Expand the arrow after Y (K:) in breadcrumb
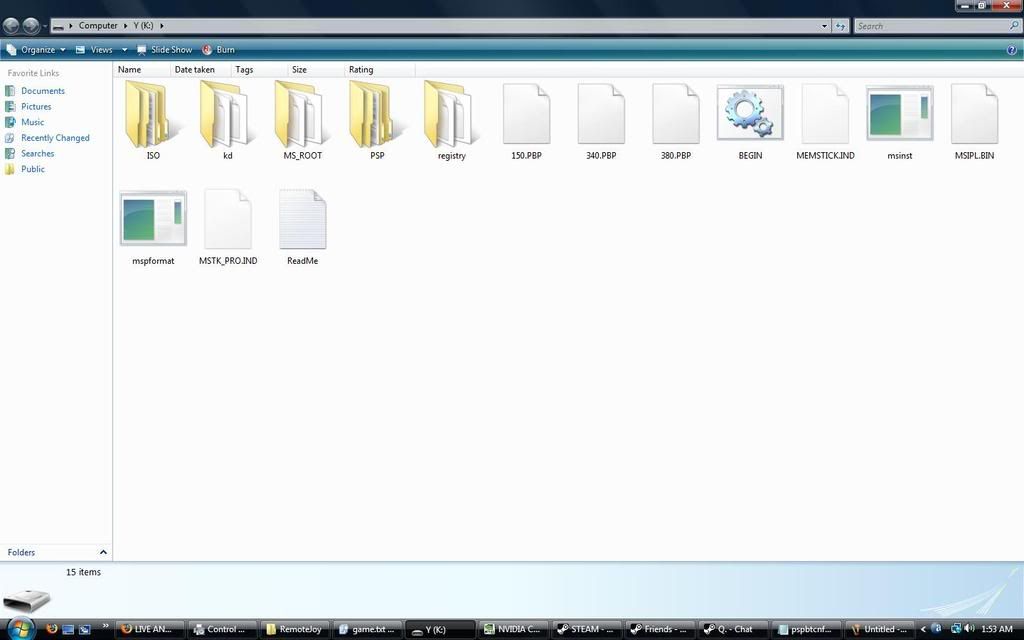The width and height of the screenshot is (1024, 640). (x=162, y=25)
